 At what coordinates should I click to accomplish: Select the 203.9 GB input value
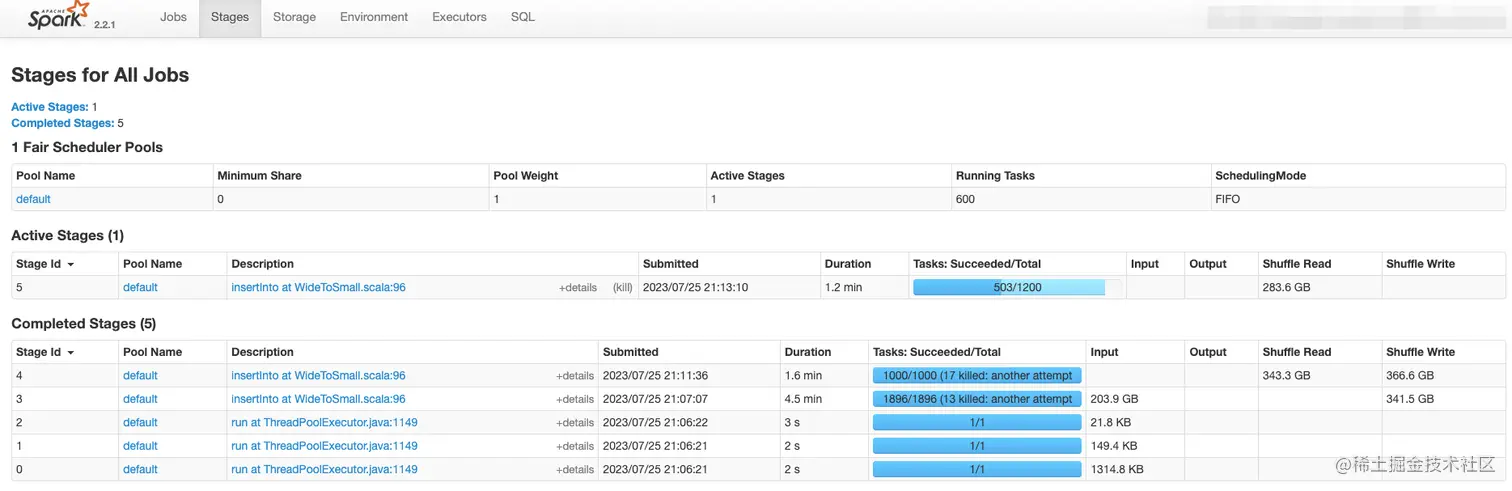pos(1115,399)
